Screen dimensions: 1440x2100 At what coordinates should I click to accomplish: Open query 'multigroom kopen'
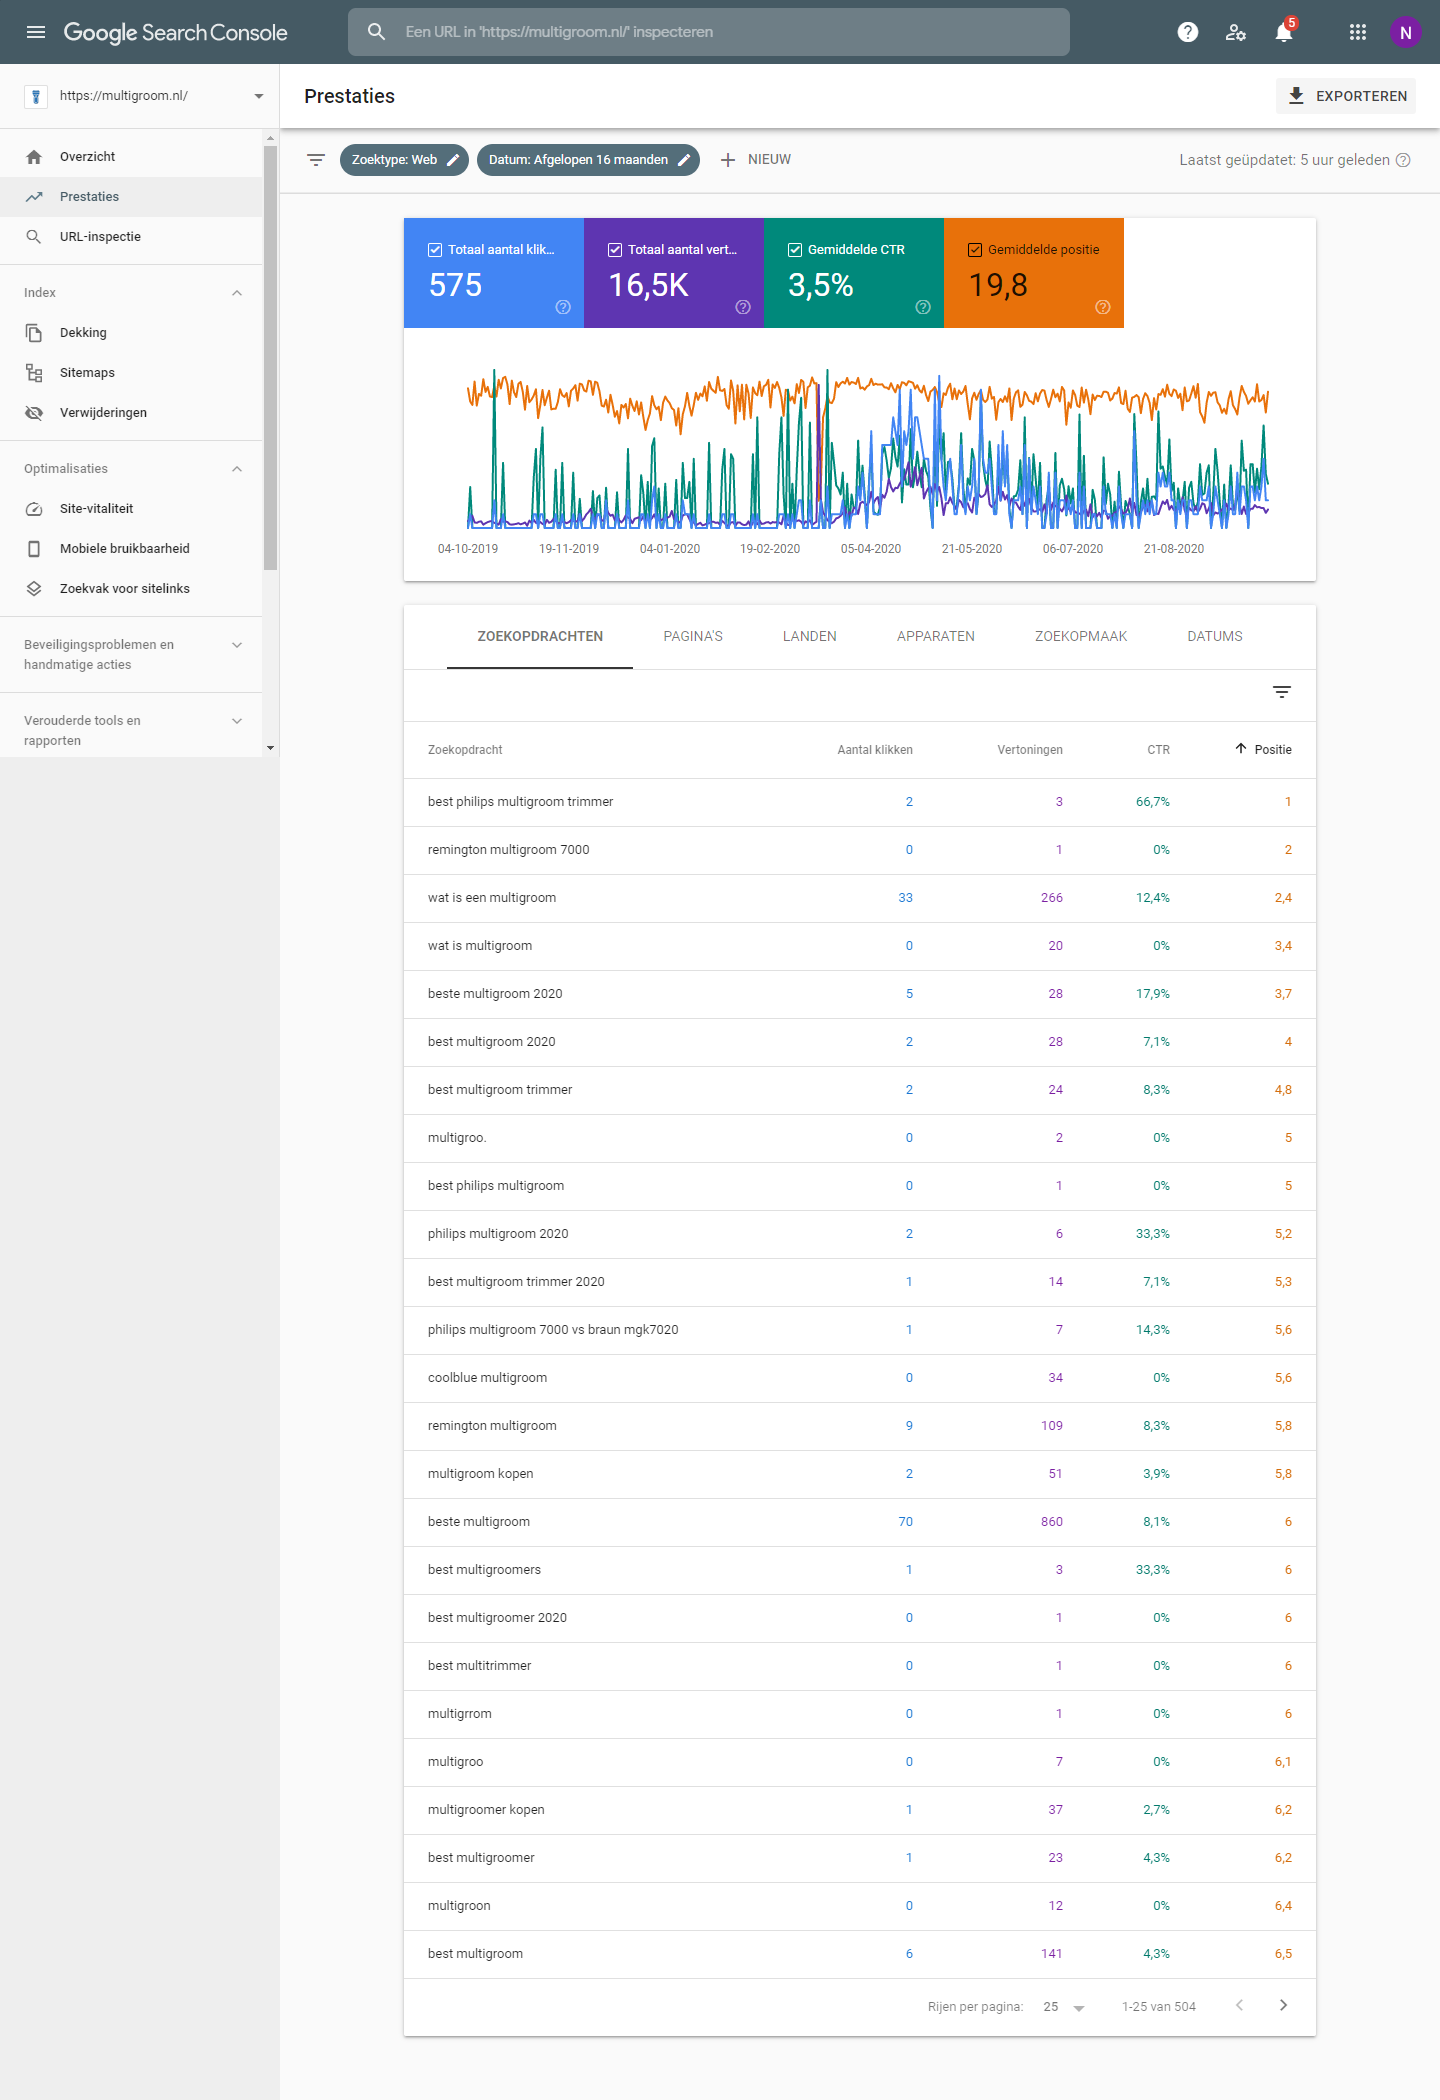pos(860,1474)
